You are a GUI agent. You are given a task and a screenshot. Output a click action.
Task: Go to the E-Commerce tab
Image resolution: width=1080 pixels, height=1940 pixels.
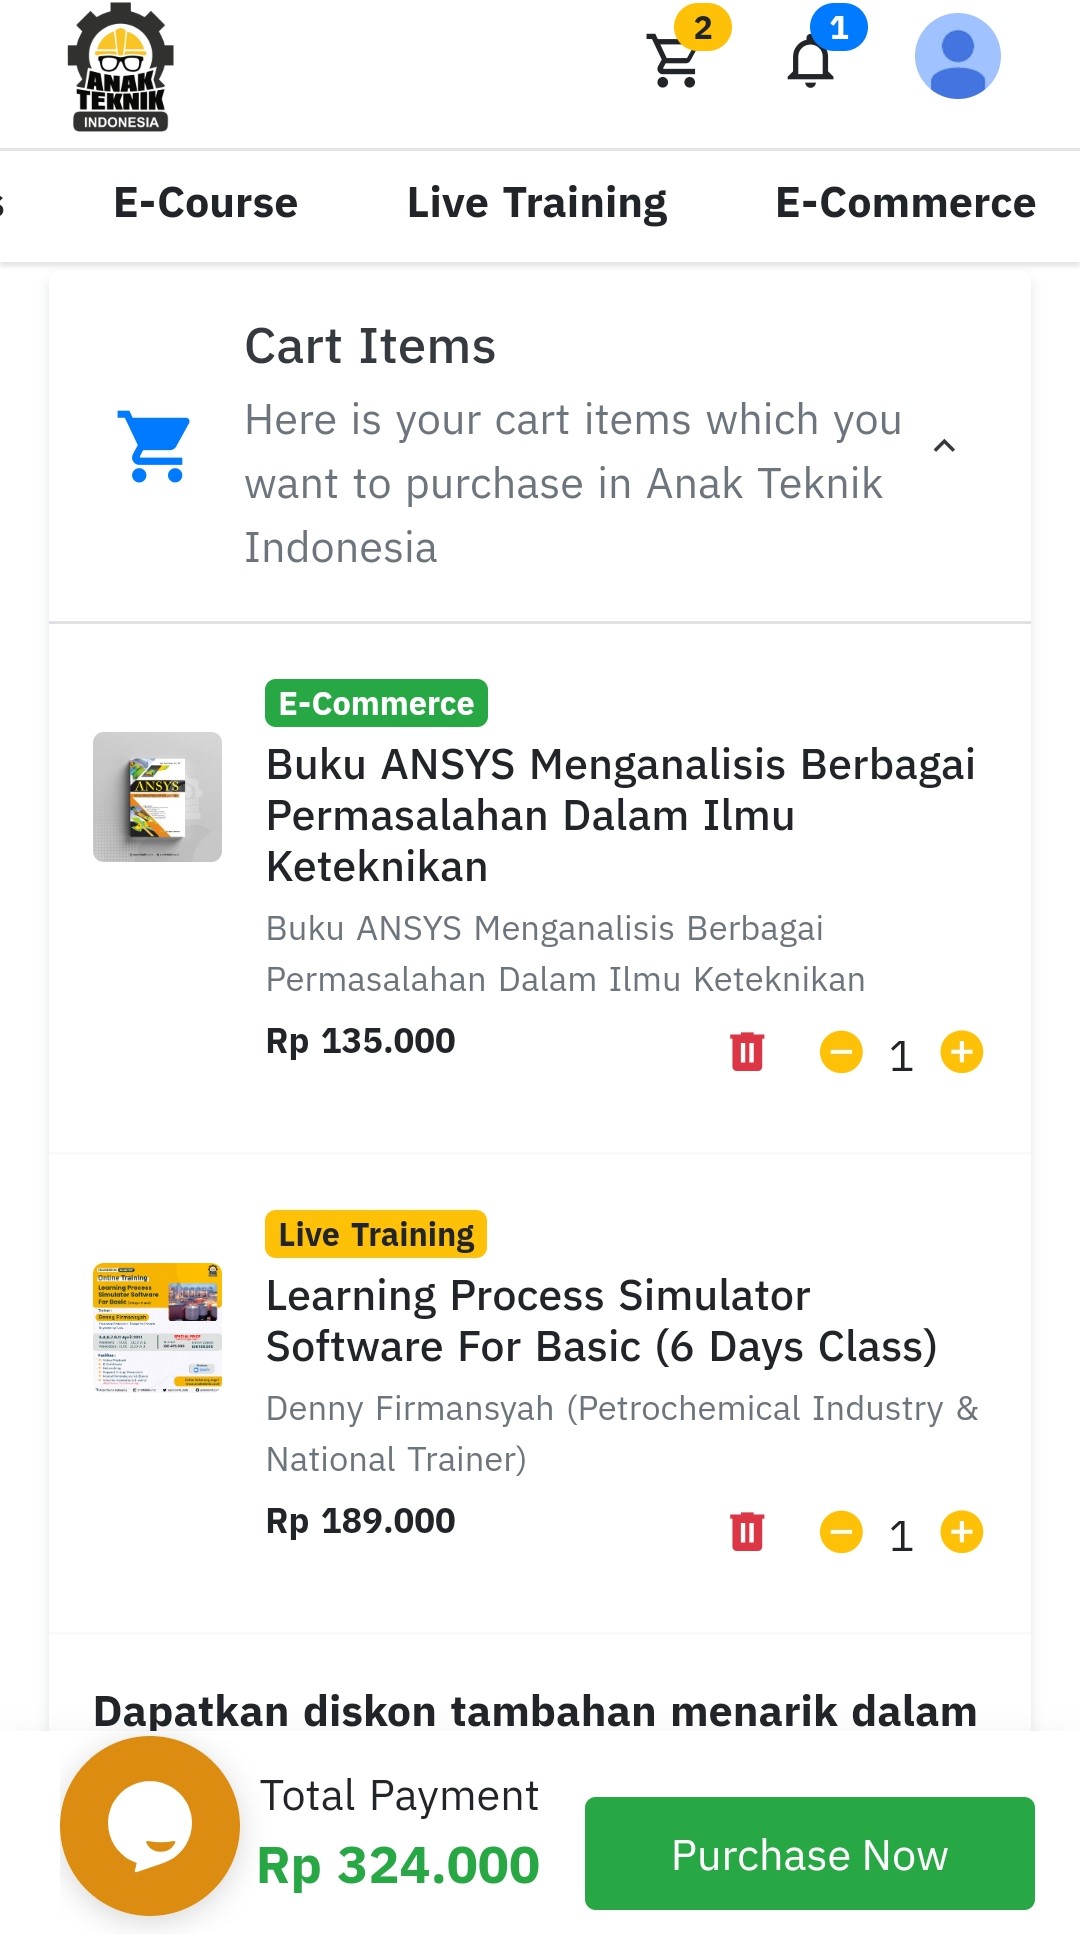[905, 203]
